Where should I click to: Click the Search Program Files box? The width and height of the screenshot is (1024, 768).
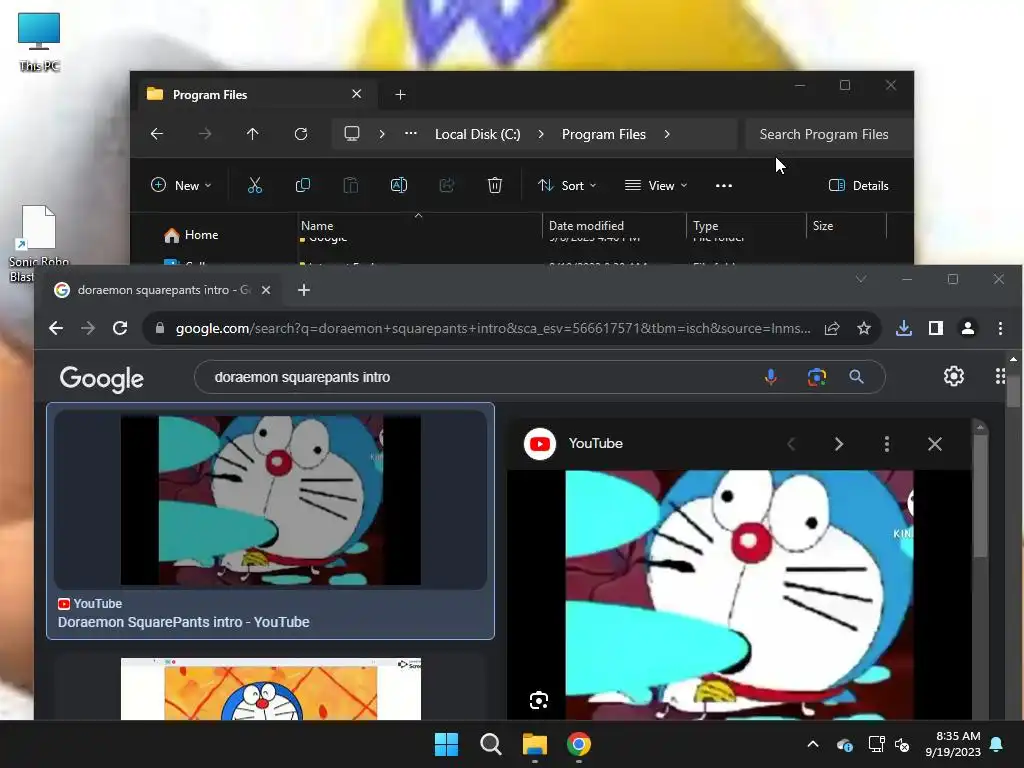tap(828, 134)
